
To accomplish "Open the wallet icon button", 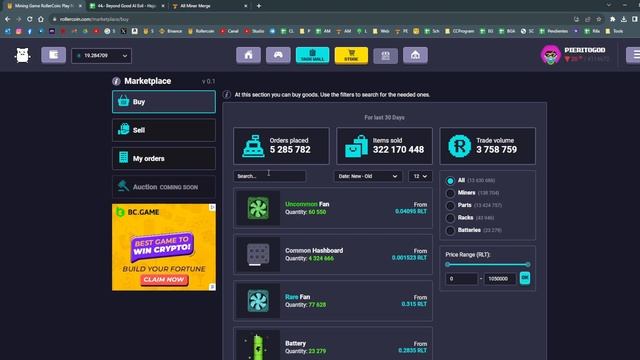I will pos(53,55).
